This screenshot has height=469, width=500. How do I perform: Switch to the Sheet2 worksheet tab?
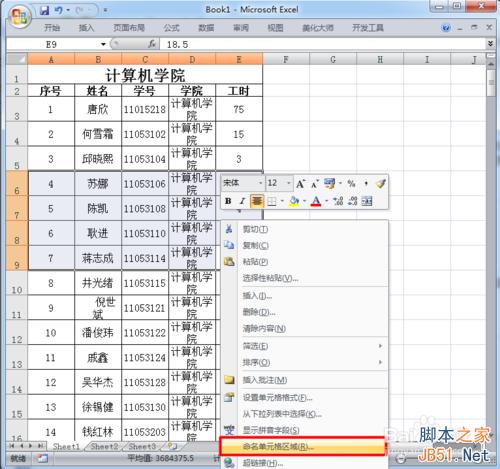[104, 446]
